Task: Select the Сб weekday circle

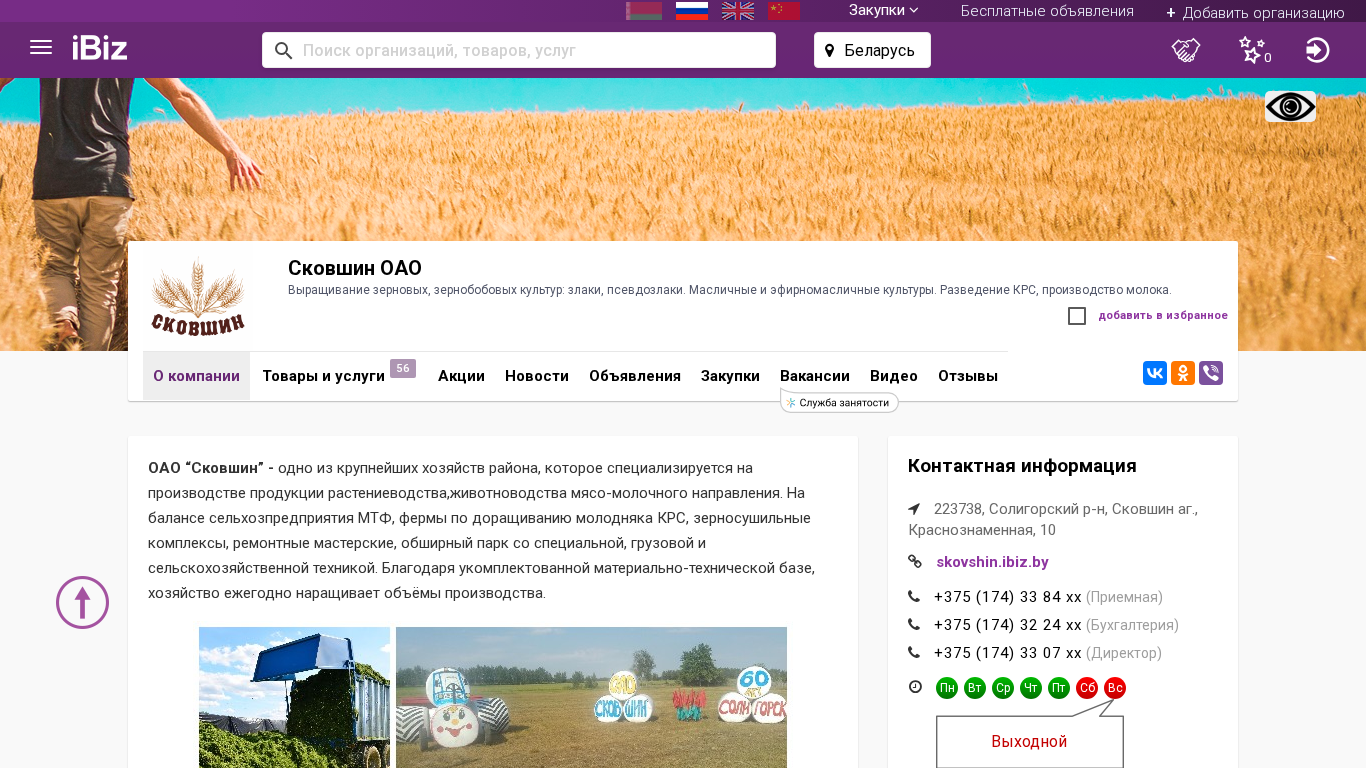Action: pos(1087,688)
